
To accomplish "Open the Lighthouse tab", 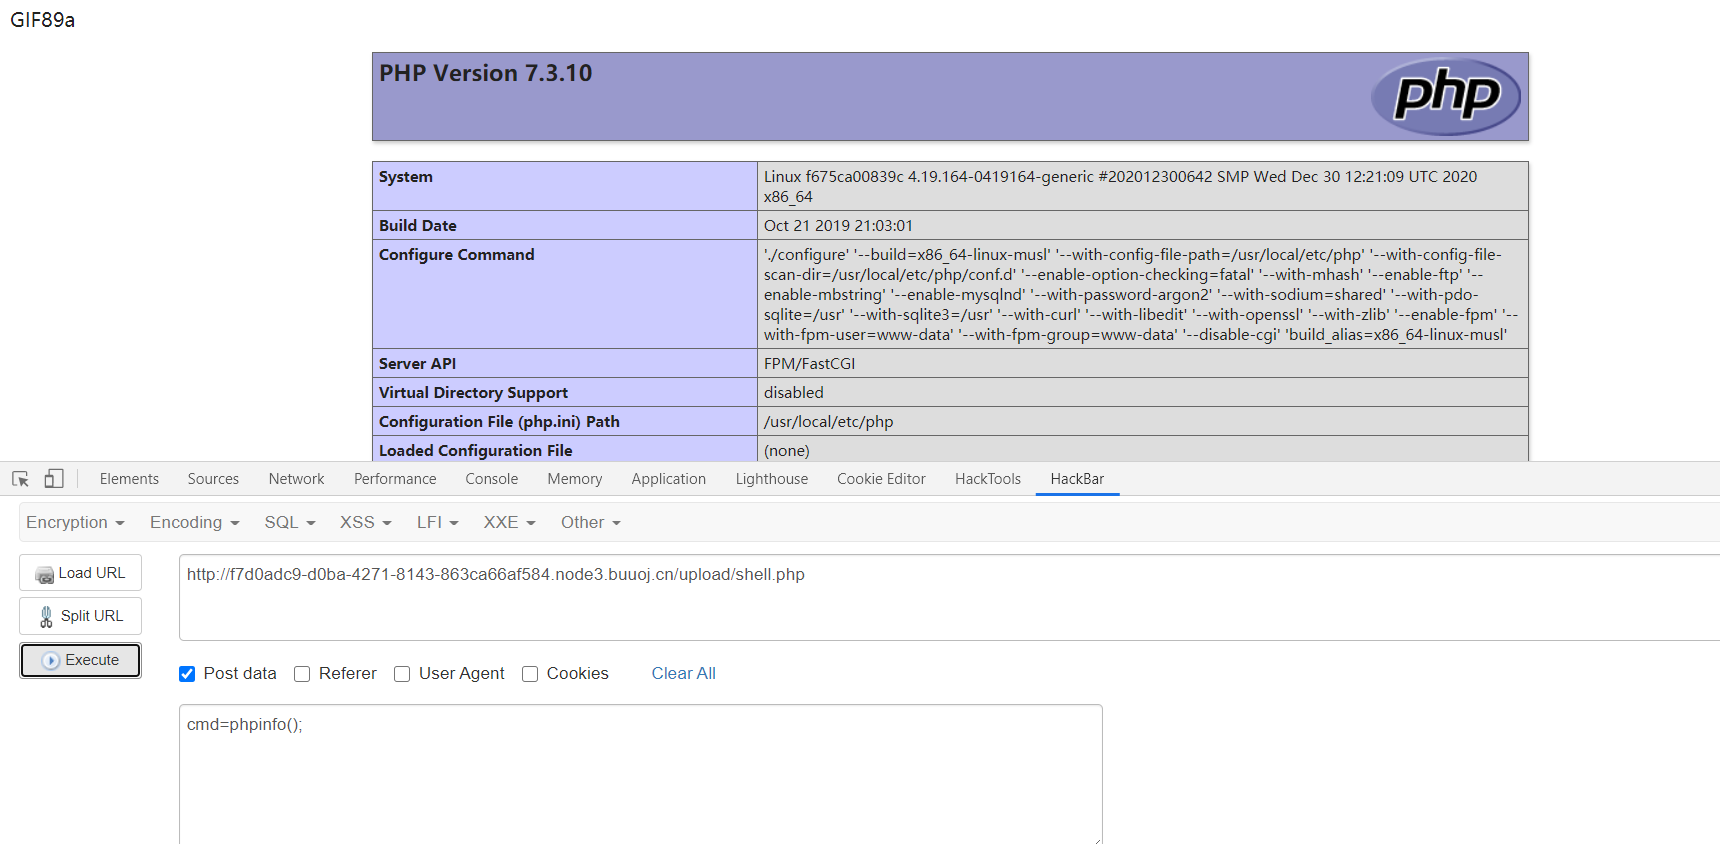I will (771, 479).
